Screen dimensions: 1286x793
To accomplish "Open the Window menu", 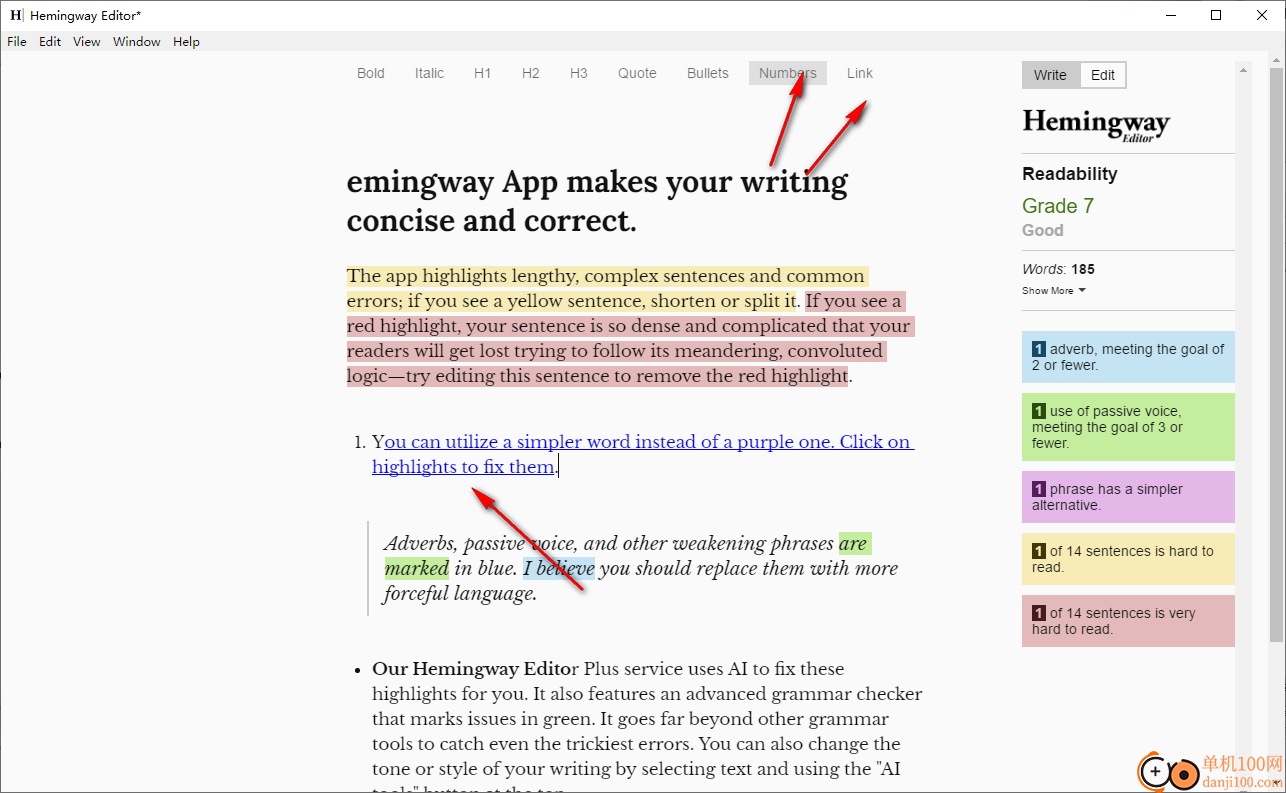I will [137, 42].
